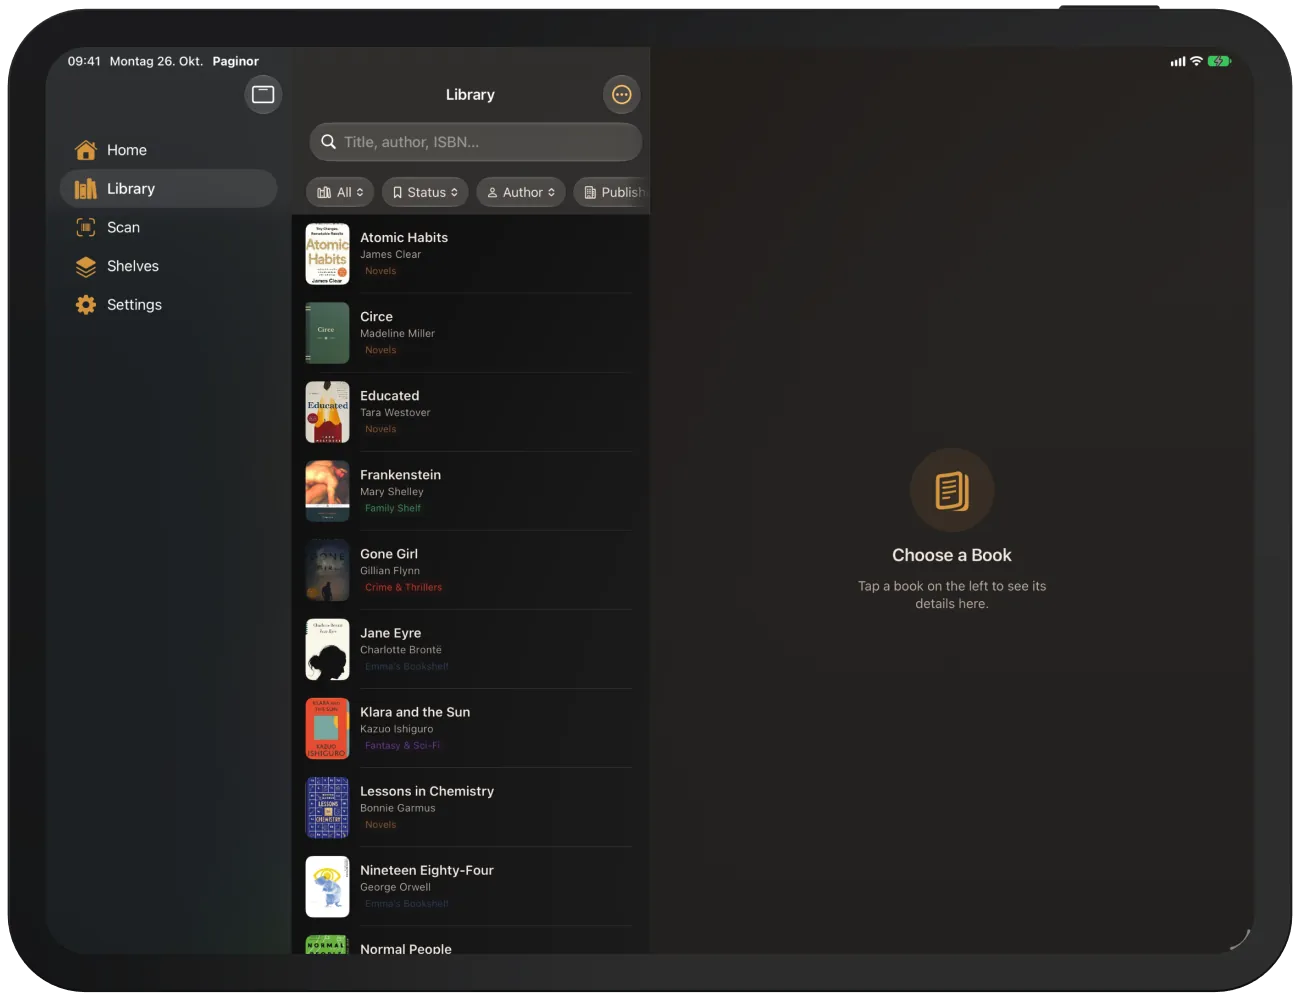Viewport: 1300px width, 998px height.
Task: Open the Nineteen Eighty-Four cover thumbnail
Action: 327,886
